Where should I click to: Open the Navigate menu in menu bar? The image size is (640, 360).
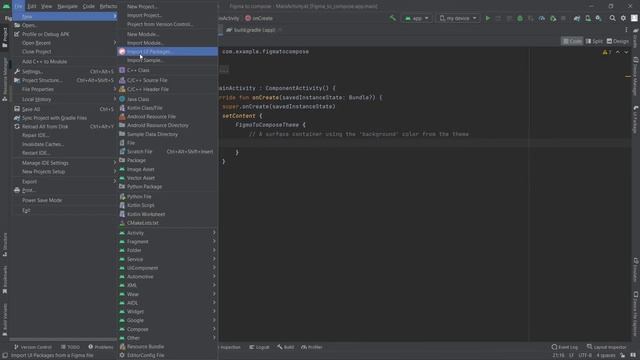(x=67, y=6)
